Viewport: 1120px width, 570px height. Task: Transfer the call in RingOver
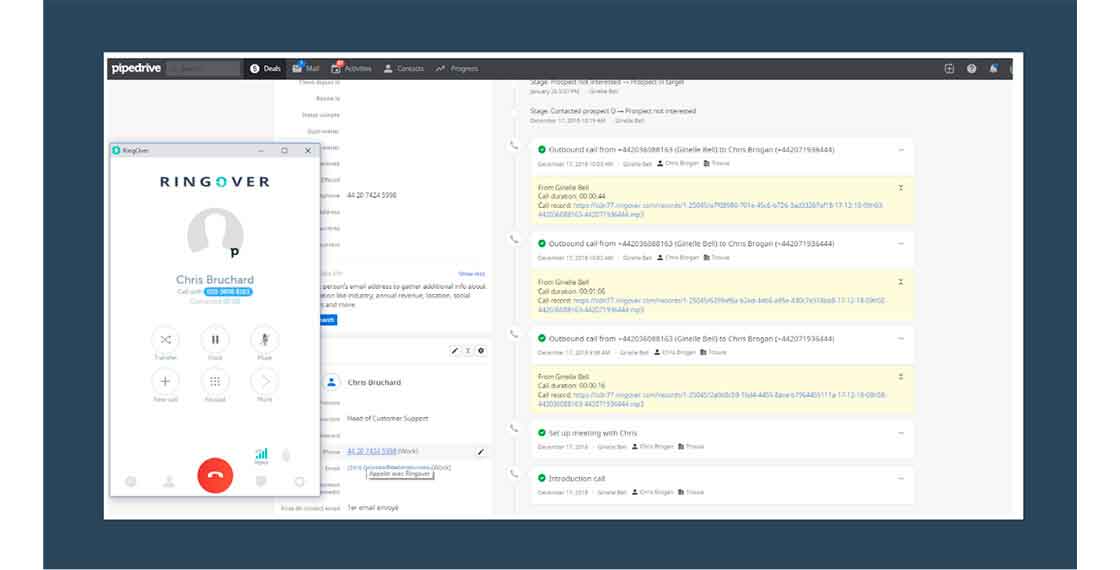click(165, 339)
